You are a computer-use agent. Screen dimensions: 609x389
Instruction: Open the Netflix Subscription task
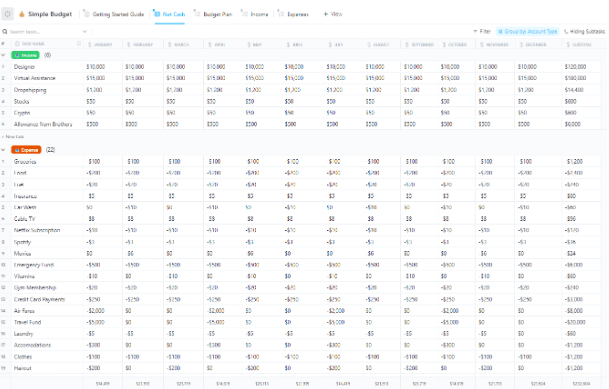click(37, 230)
